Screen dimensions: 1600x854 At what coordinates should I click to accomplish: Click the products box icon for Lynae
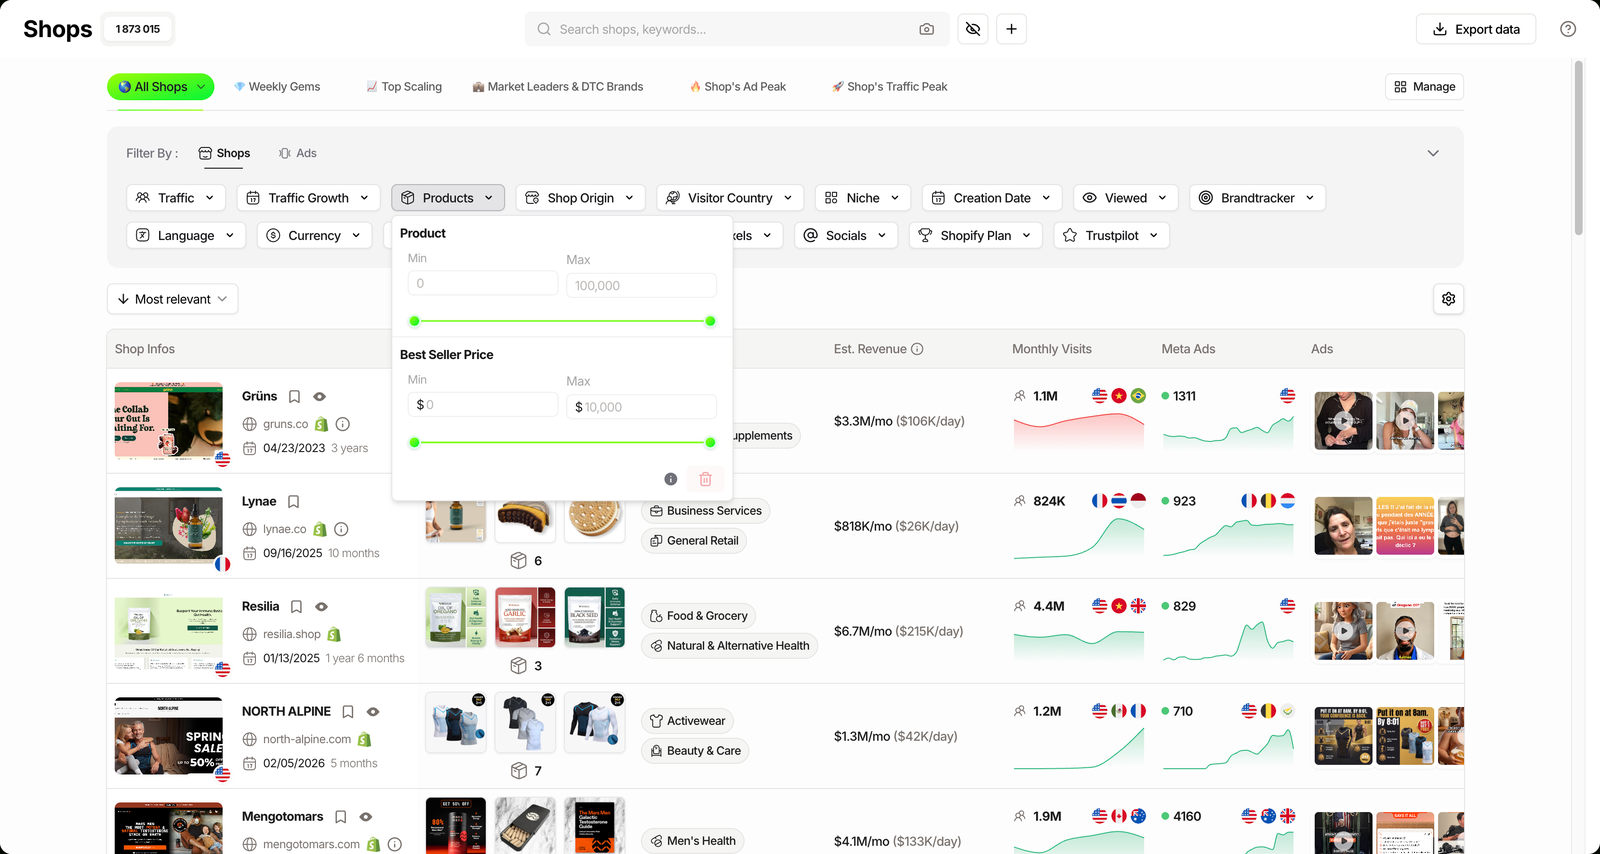(518, 560)
